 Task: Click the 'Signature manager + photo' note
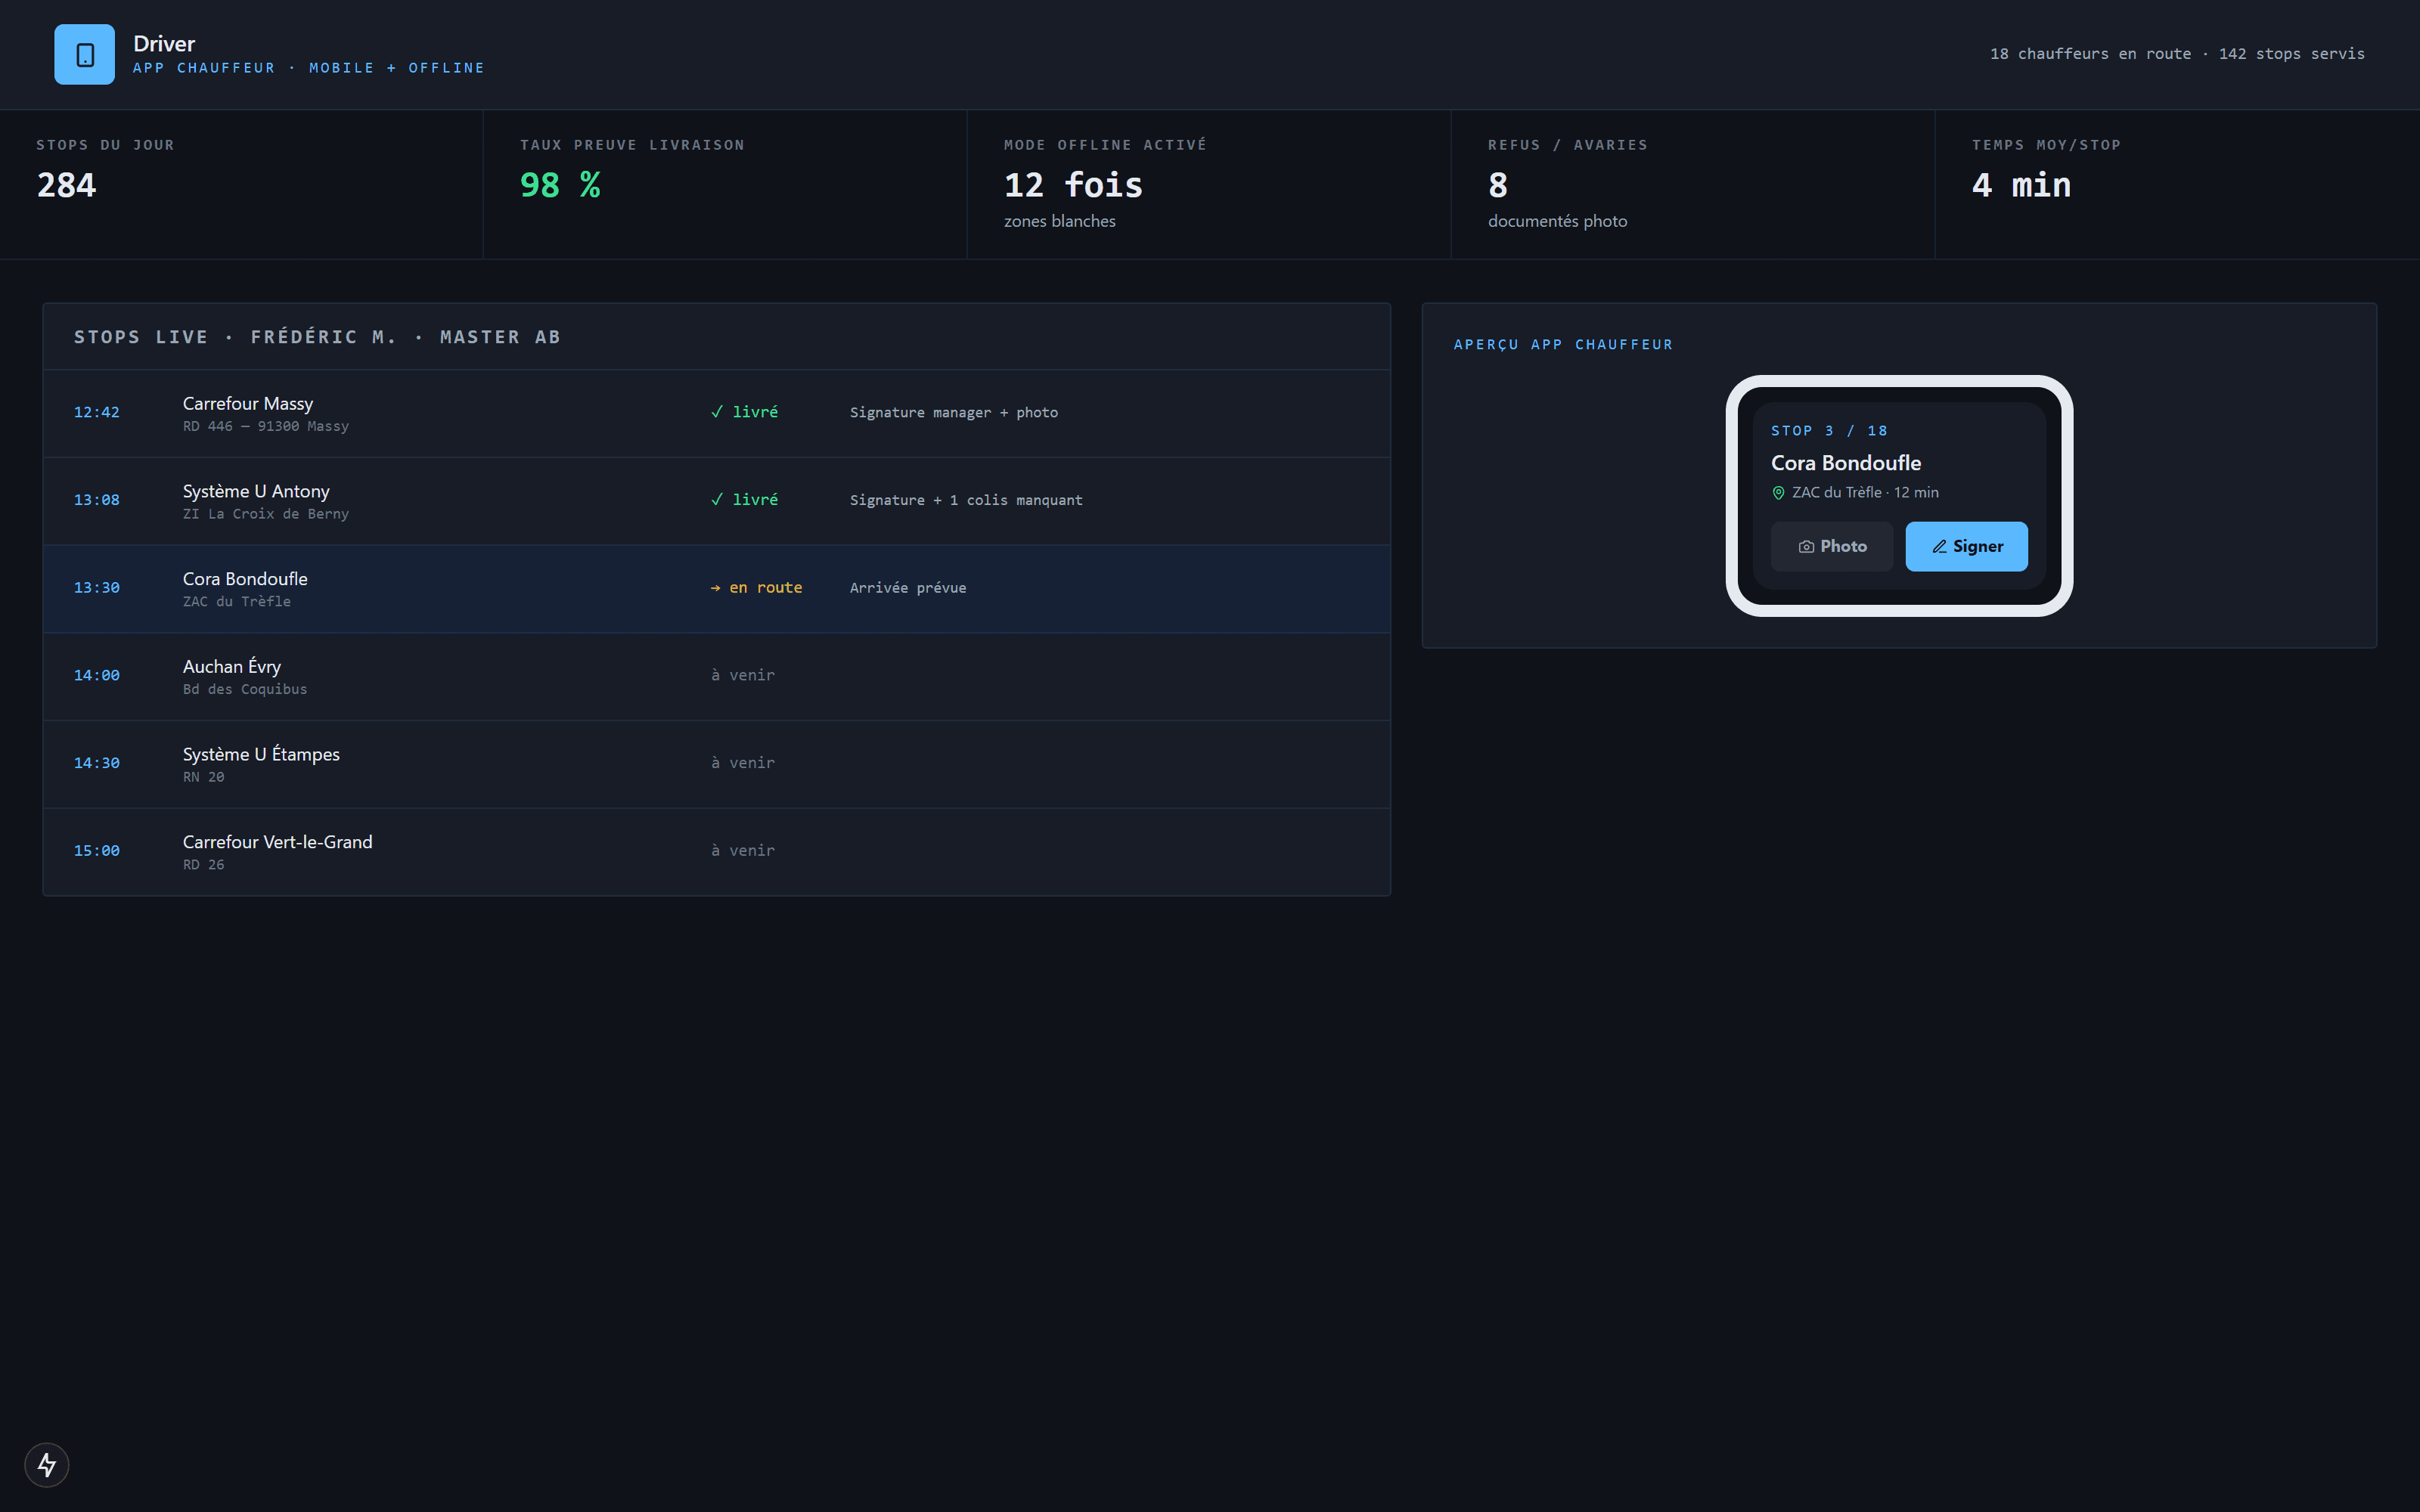(x=954, y=413)
